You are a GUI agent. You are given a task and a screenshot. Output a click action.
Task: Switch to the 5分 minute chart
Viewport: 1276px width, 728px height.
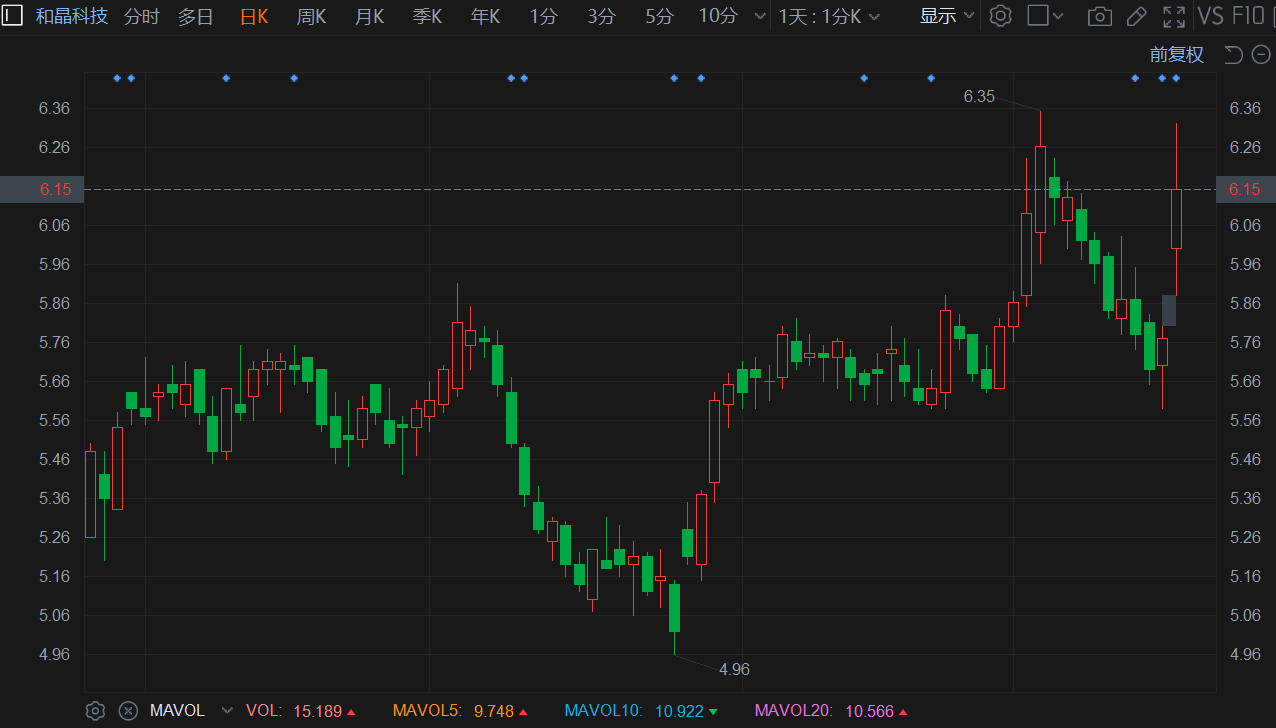point(660,16)
